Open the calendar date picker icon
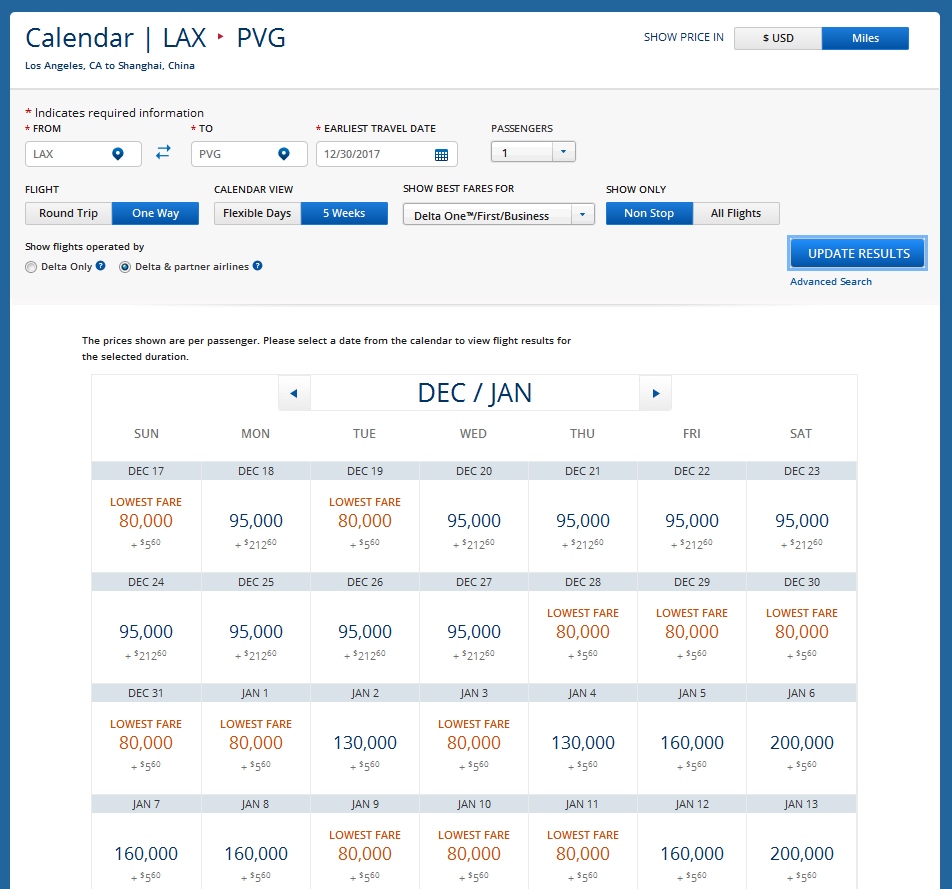 coord(441,155)
